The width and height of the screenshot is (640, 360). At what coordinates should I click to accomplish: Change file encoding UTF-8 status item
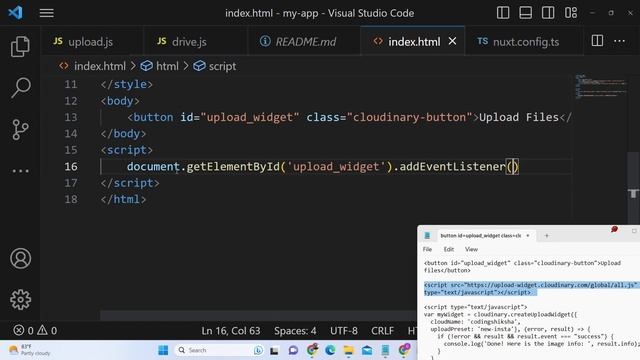[344, 331]
